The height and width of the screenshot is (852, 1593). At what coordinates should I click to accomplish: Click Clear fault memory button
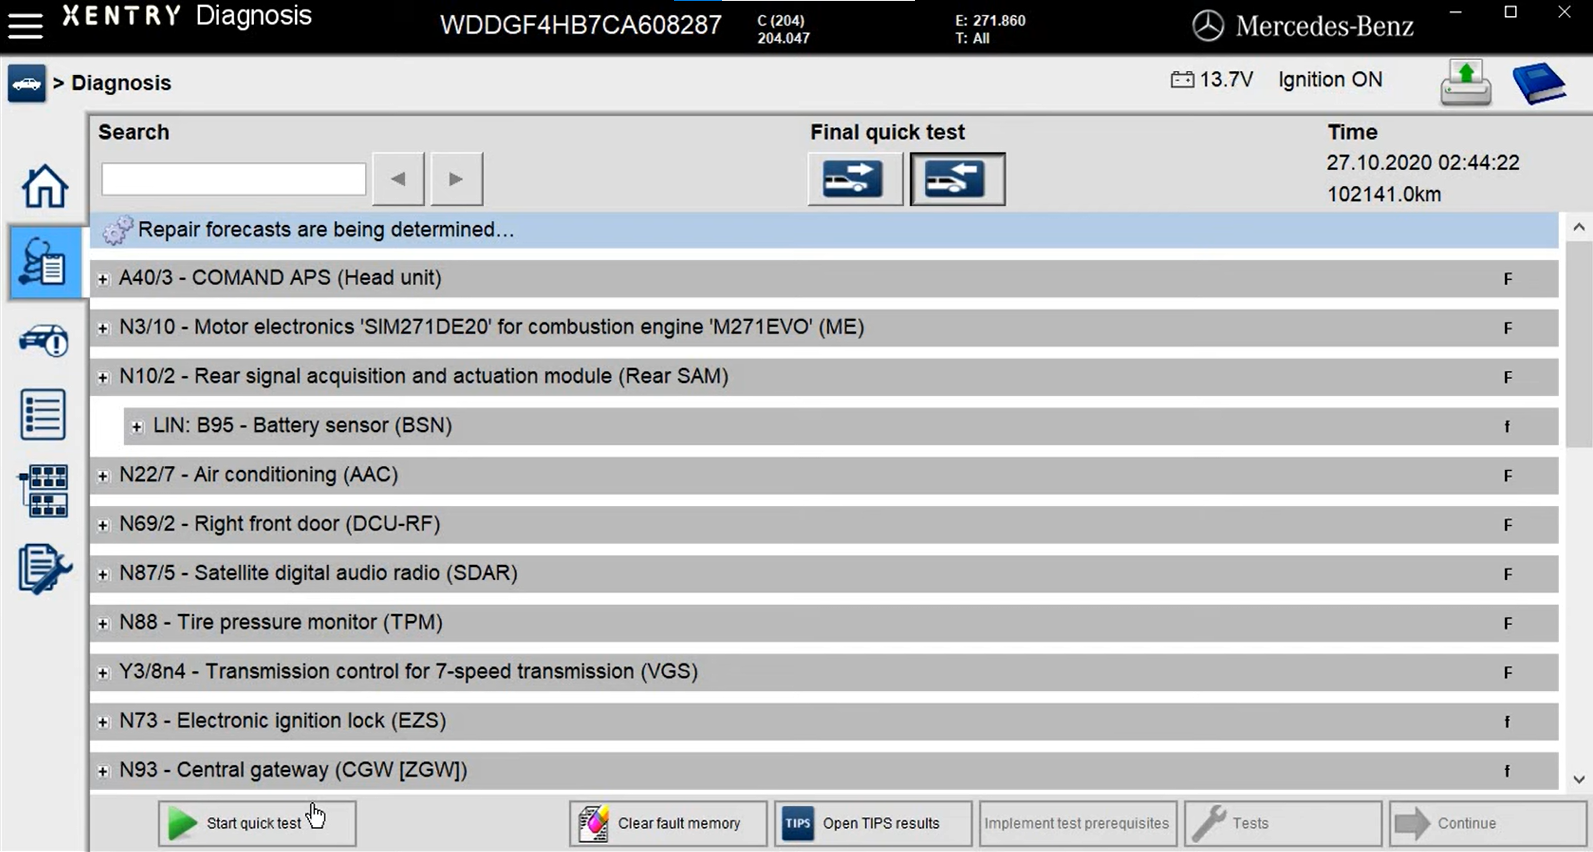coord(667,823)
